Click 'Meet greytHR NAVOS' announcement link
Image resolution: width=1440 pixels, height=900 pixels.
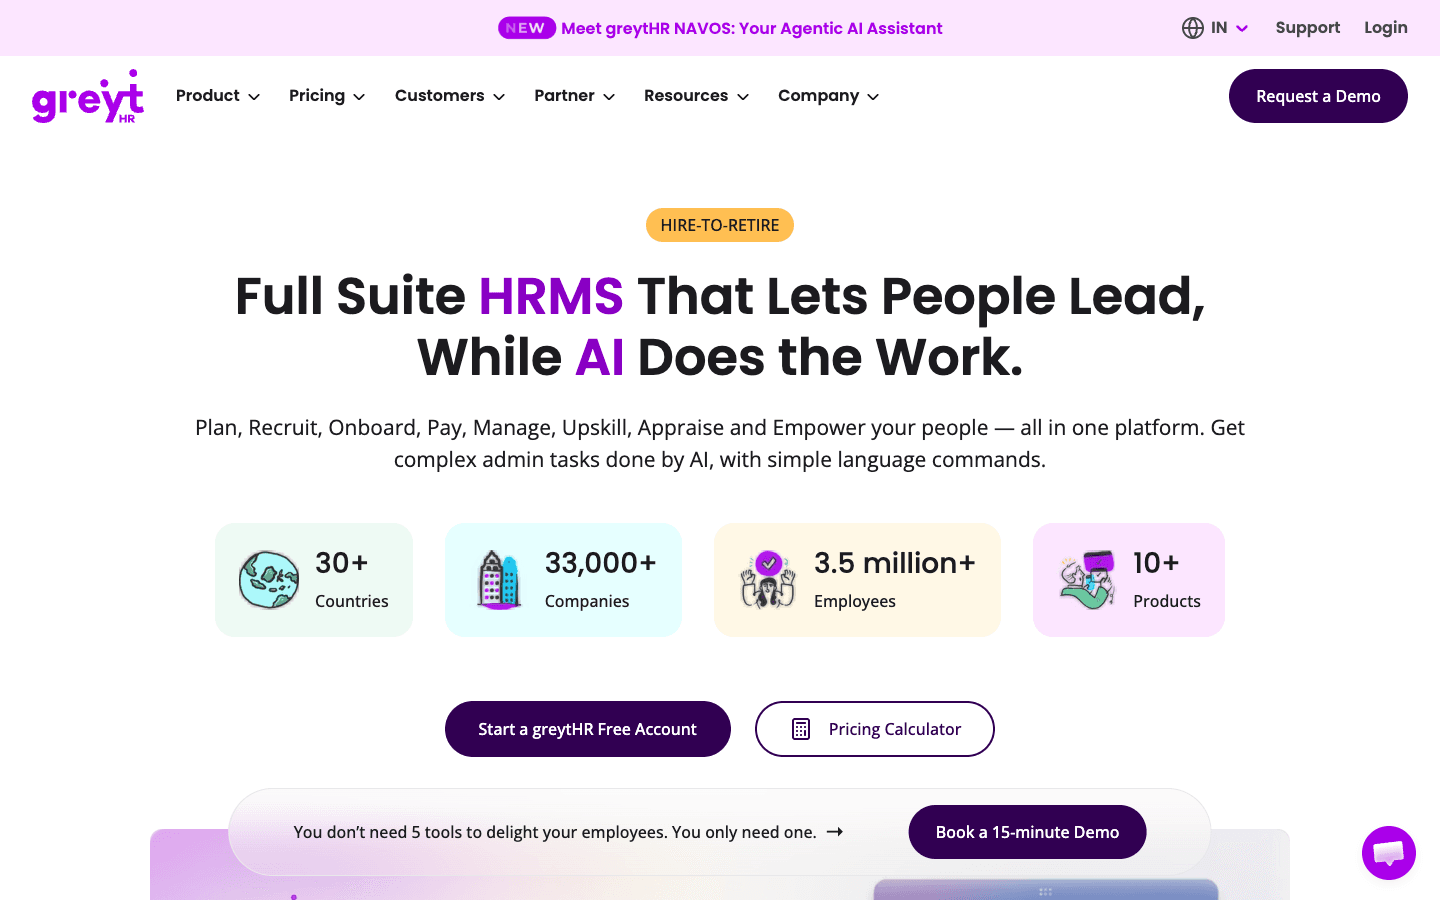click(x=752, y=28)
